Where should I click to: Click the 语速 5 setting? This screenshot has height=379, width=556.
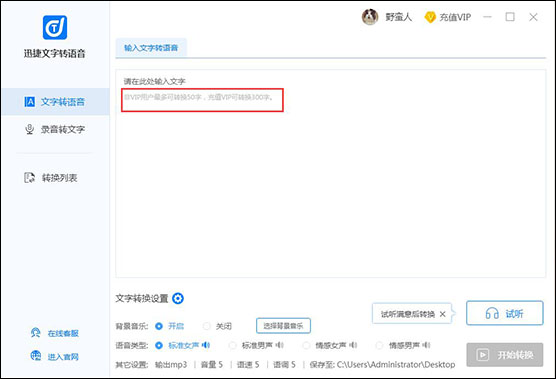tap(248, 364)
